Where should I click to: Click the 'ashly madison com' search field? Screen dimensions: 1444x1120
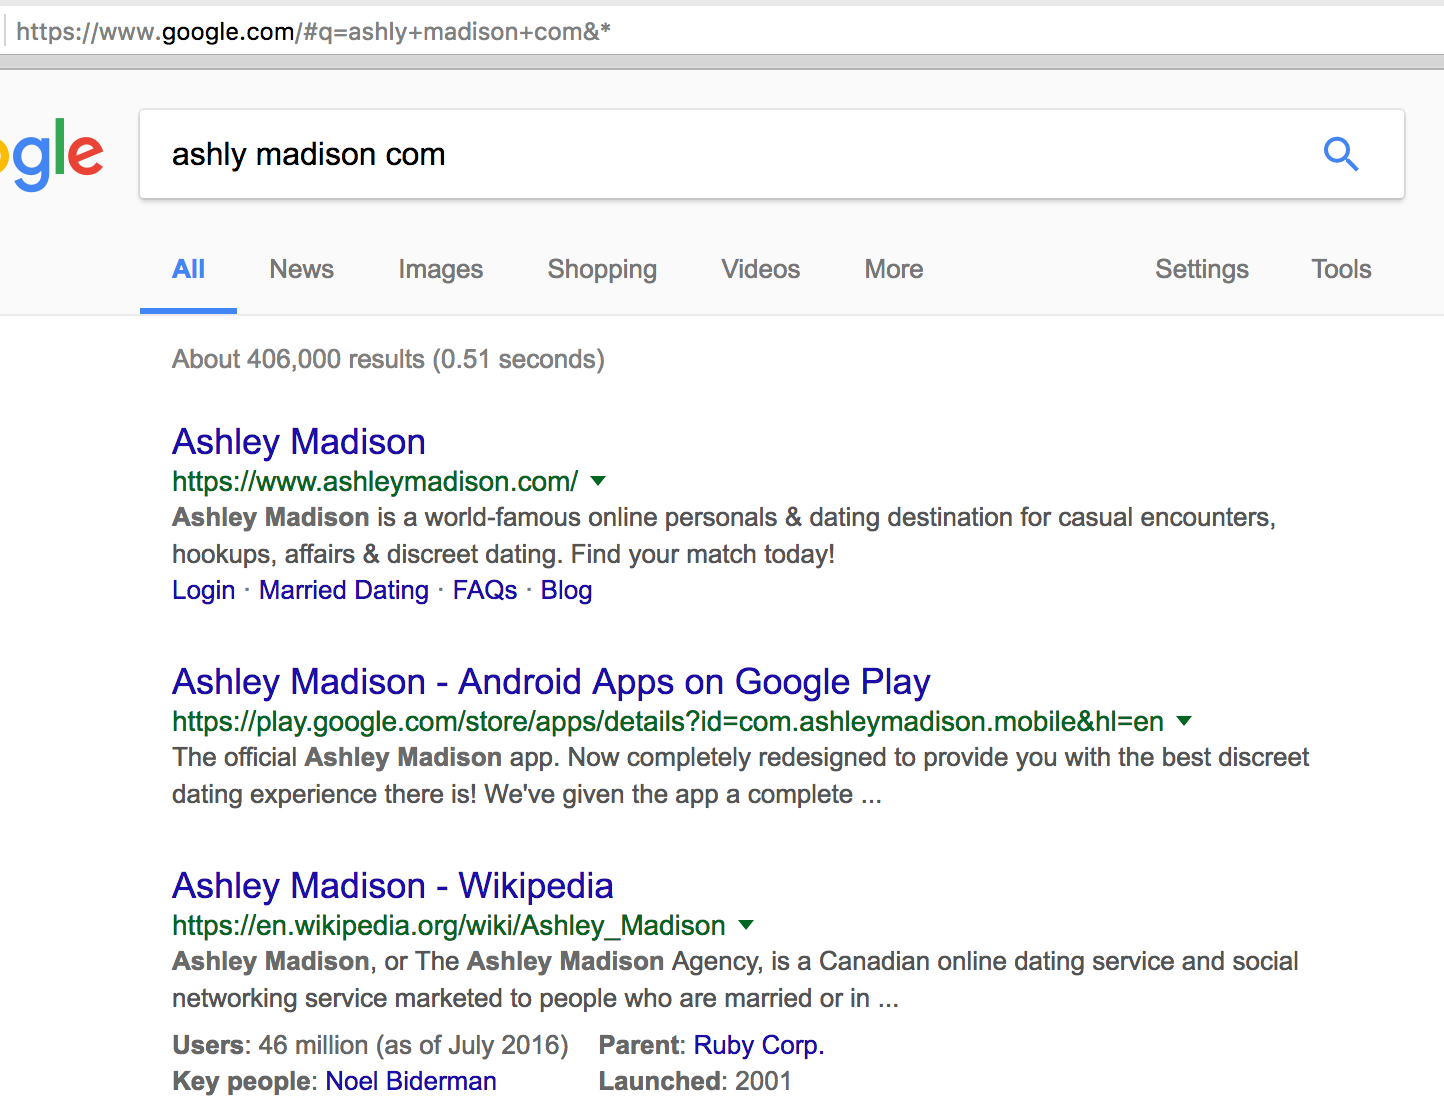(772, 154)
